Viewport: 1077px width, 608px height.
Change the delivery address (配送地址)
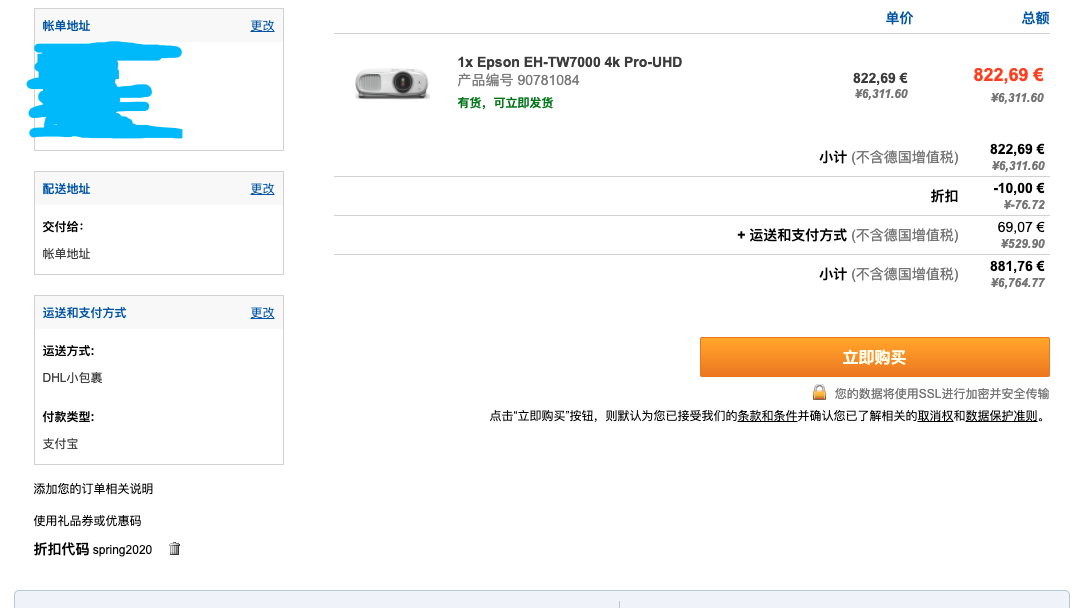[262, 188]
